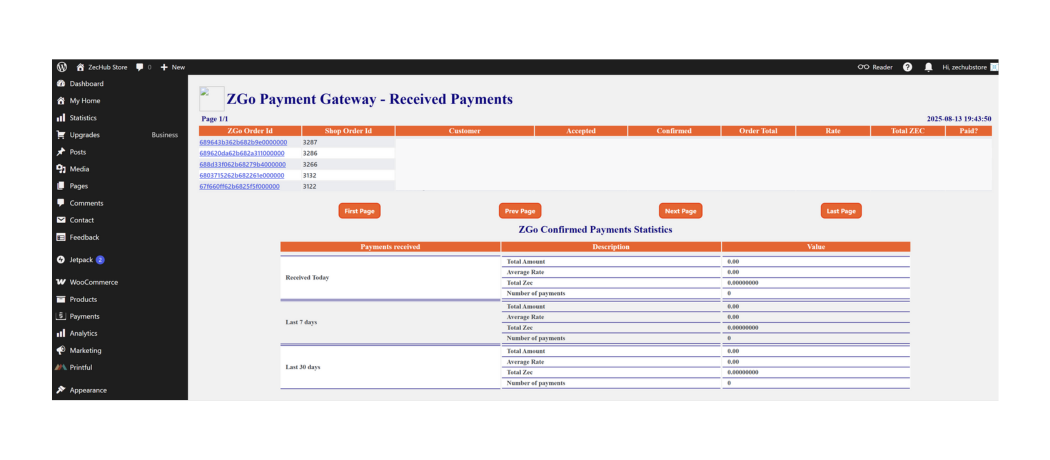Screen dimensions: 1050x460
Task: Click the Prev Page button
Action: point(520,211)
